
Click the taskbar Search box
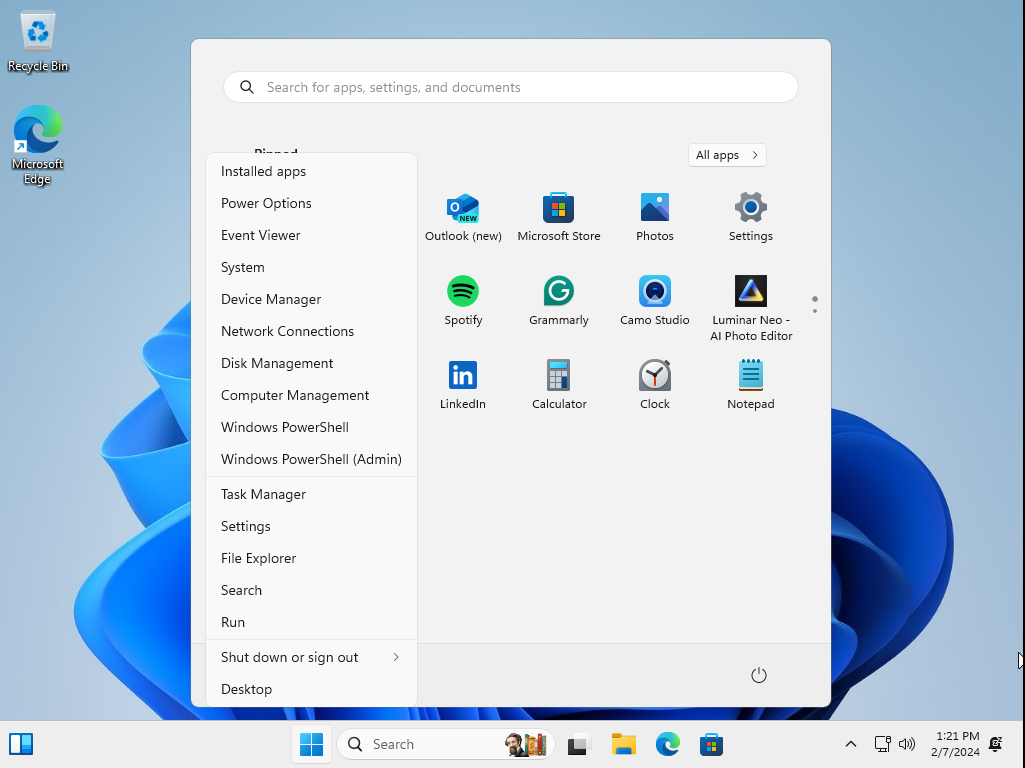point(446,744)
